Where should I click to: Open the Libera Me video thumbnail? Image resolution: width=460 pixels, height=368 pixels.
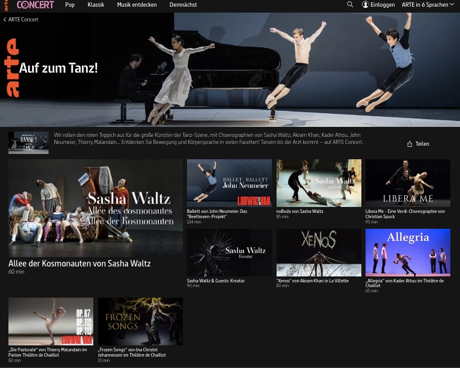(x=408, y=183)
